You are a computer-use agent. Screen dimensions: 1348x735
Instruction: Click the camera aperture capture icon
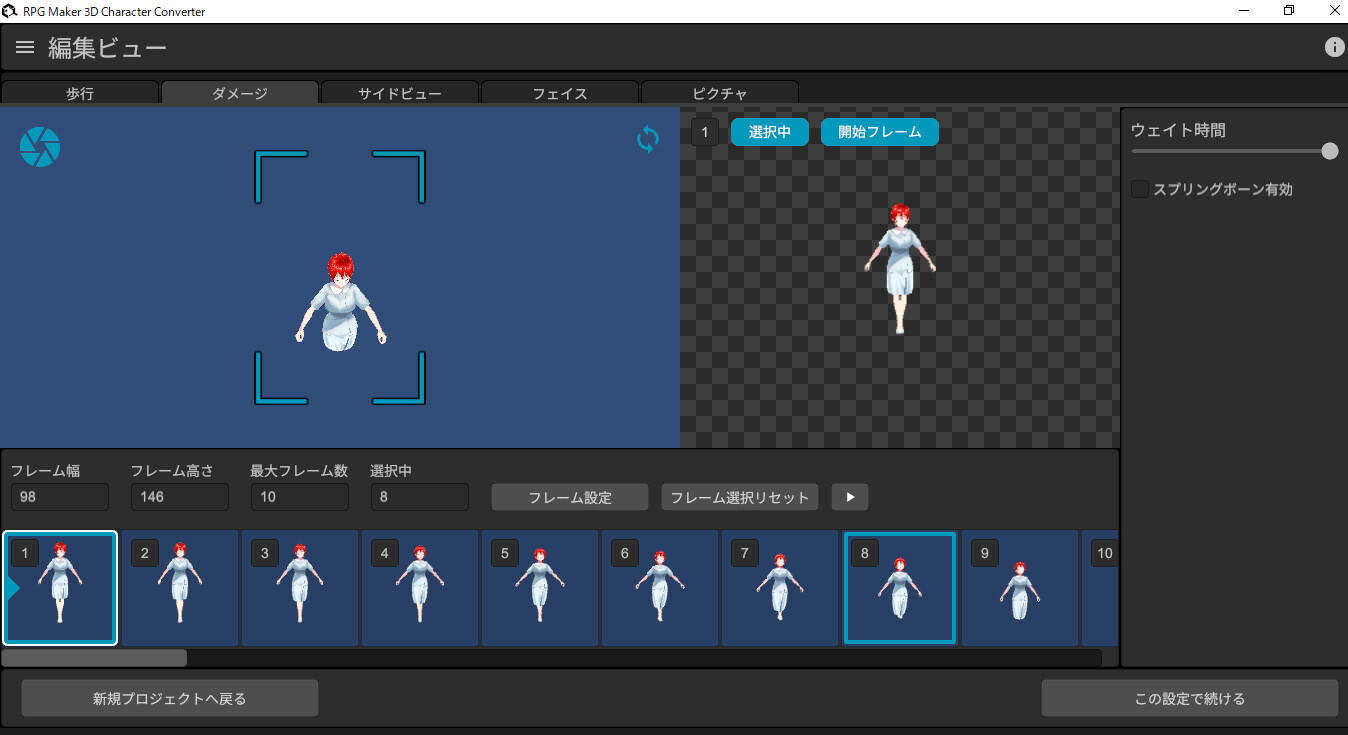39,146
